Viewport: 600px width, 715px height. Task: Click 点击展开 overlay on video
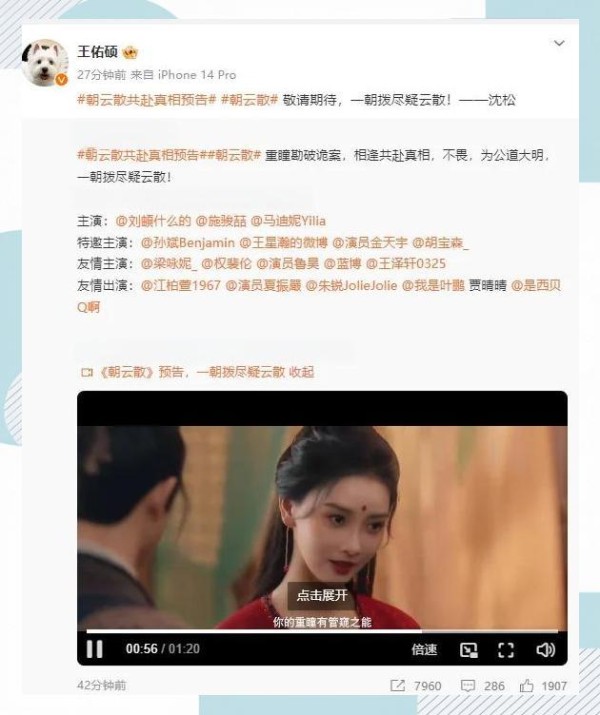pyautogui.click(x=322, y=596)
